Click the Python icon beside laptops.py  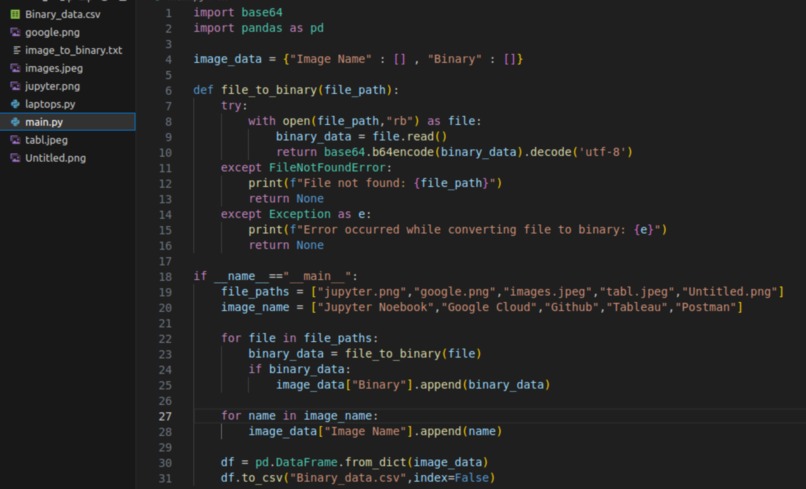(x=15, y=104)
